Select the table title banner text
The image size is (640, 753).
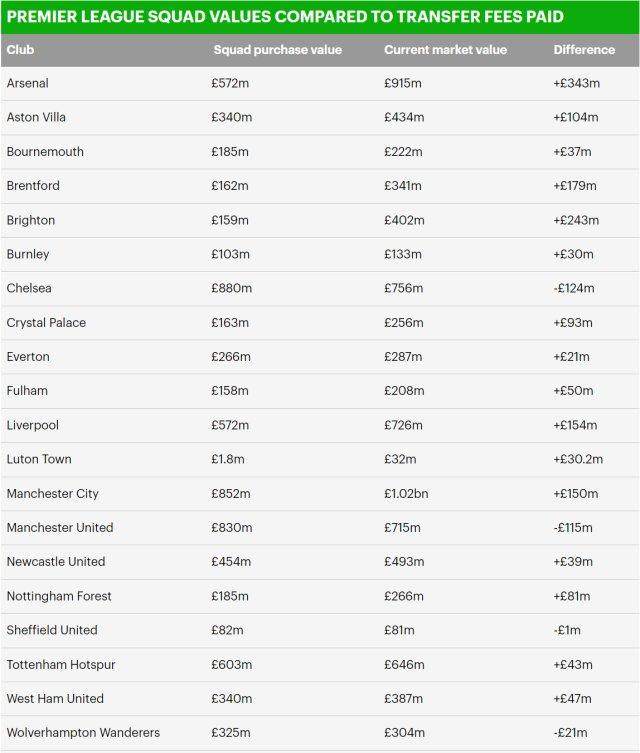pyautogui.click(x=284, y=17)
